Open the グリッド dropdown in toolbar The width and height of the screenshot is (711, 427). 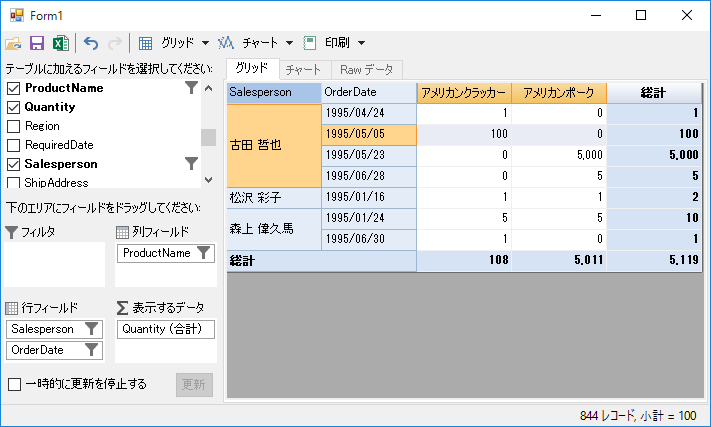pos(205,43)
